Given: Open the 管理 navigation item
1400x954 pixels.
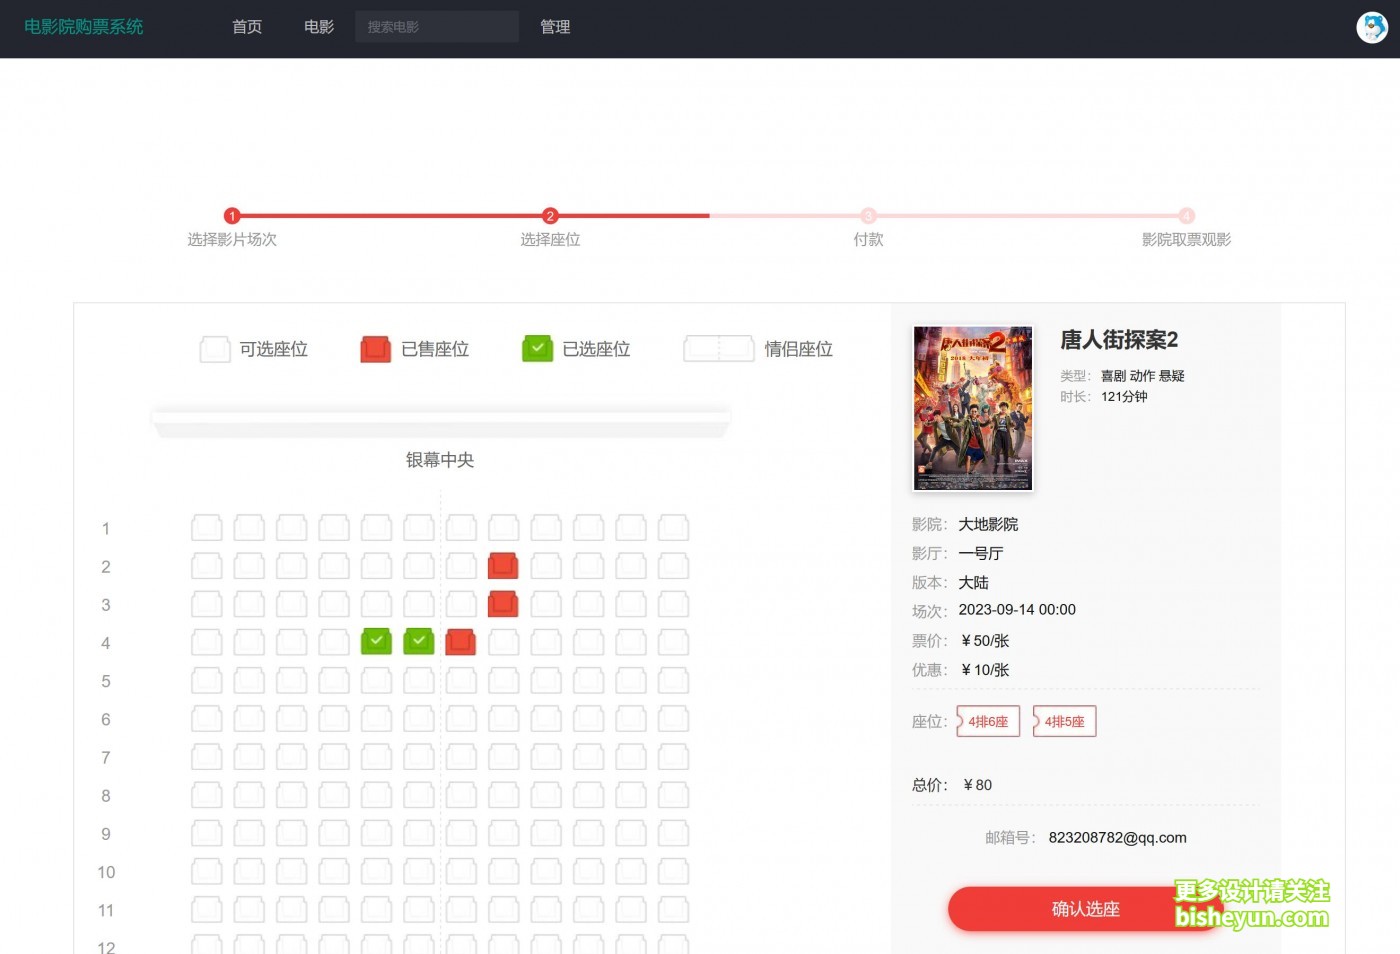Looking at the screenshot, I should click(555, 27).
